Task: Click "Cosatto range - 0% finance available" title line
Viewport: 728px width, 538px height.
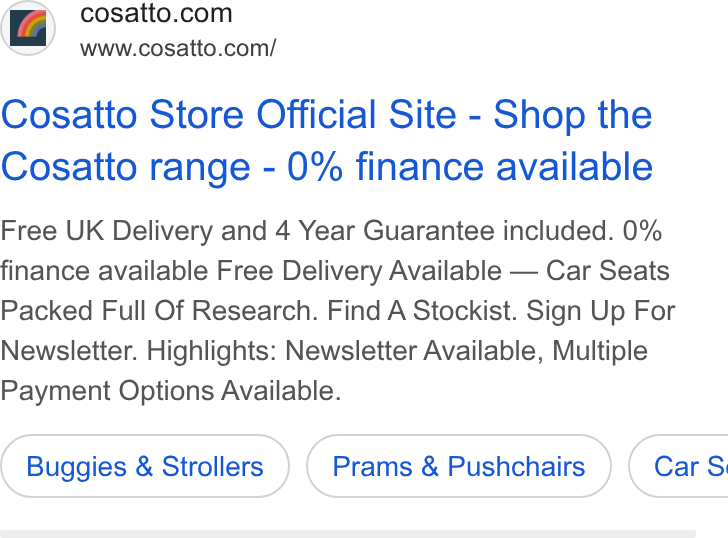Action: 326,167
